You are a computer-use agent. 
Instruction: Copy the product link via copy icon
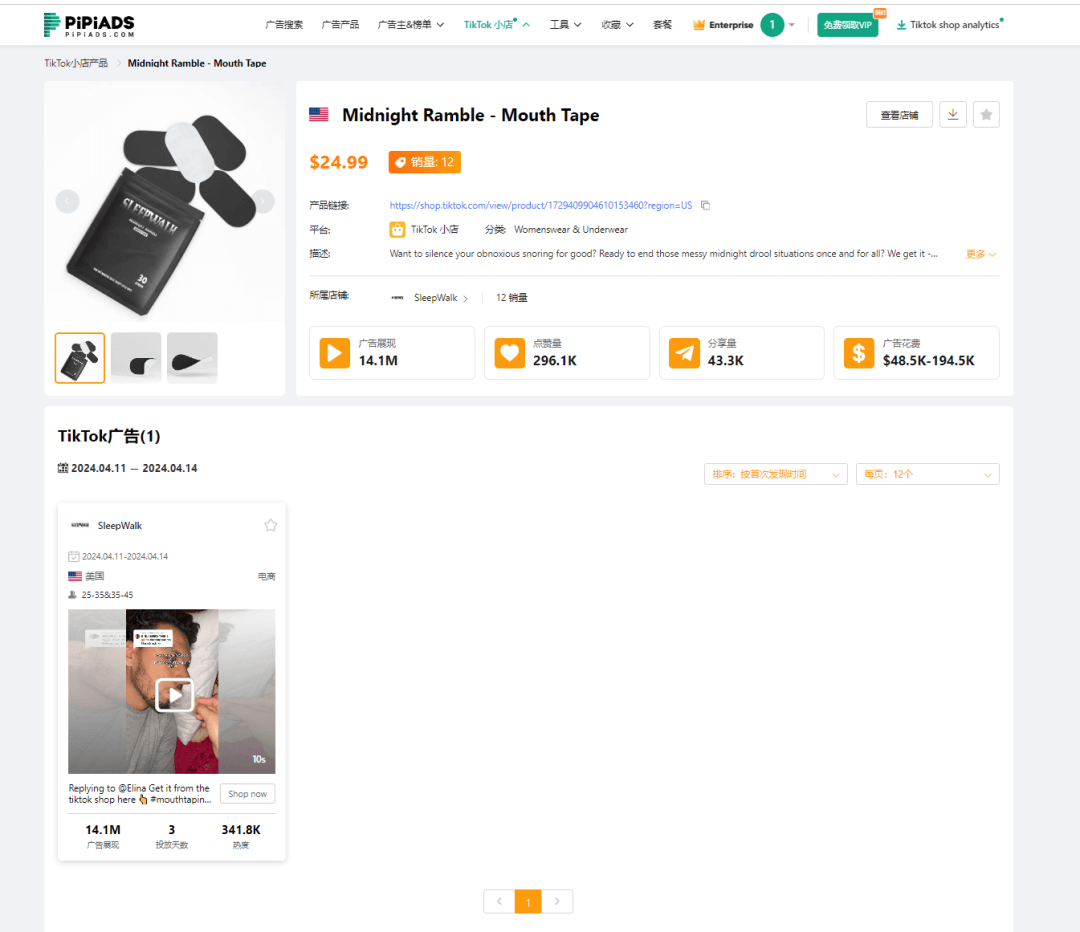pyautogui.click(x=705, y=205)
